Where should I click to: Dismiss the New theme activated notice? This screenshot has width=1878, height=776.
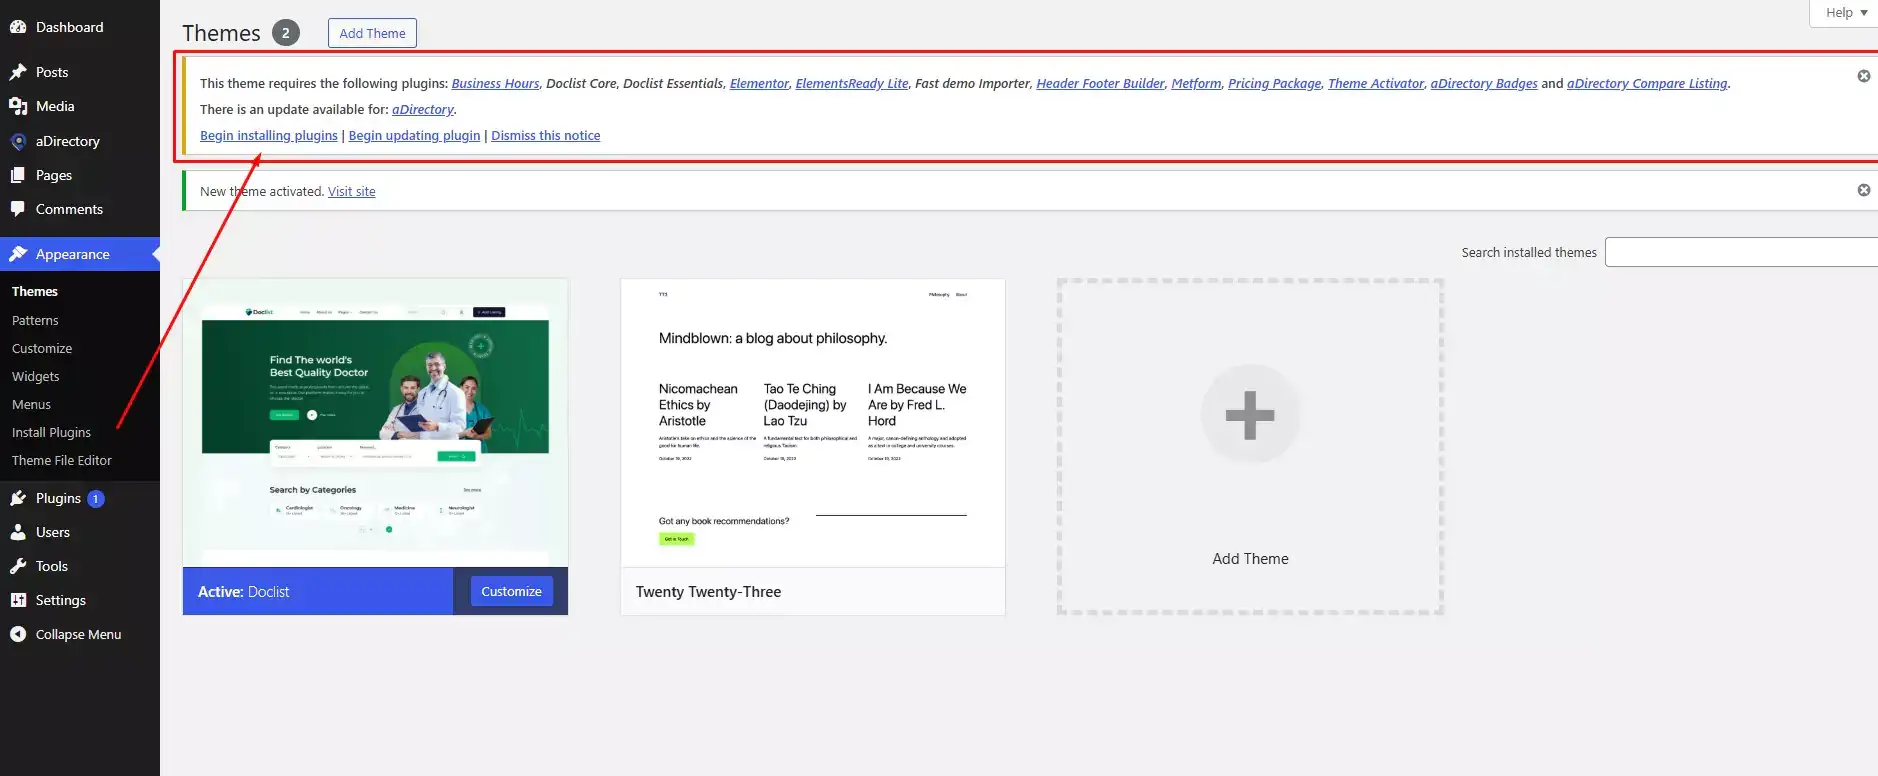tap(1864, 190)
